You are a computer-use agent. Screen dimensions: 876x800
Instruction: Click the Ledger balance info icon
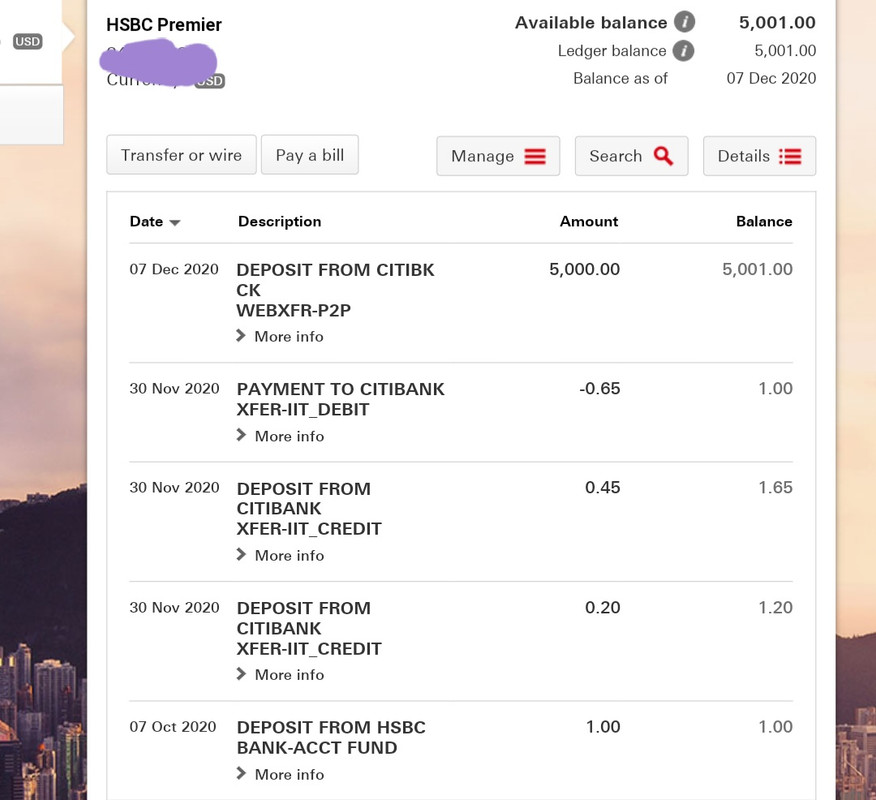[683, 51]
